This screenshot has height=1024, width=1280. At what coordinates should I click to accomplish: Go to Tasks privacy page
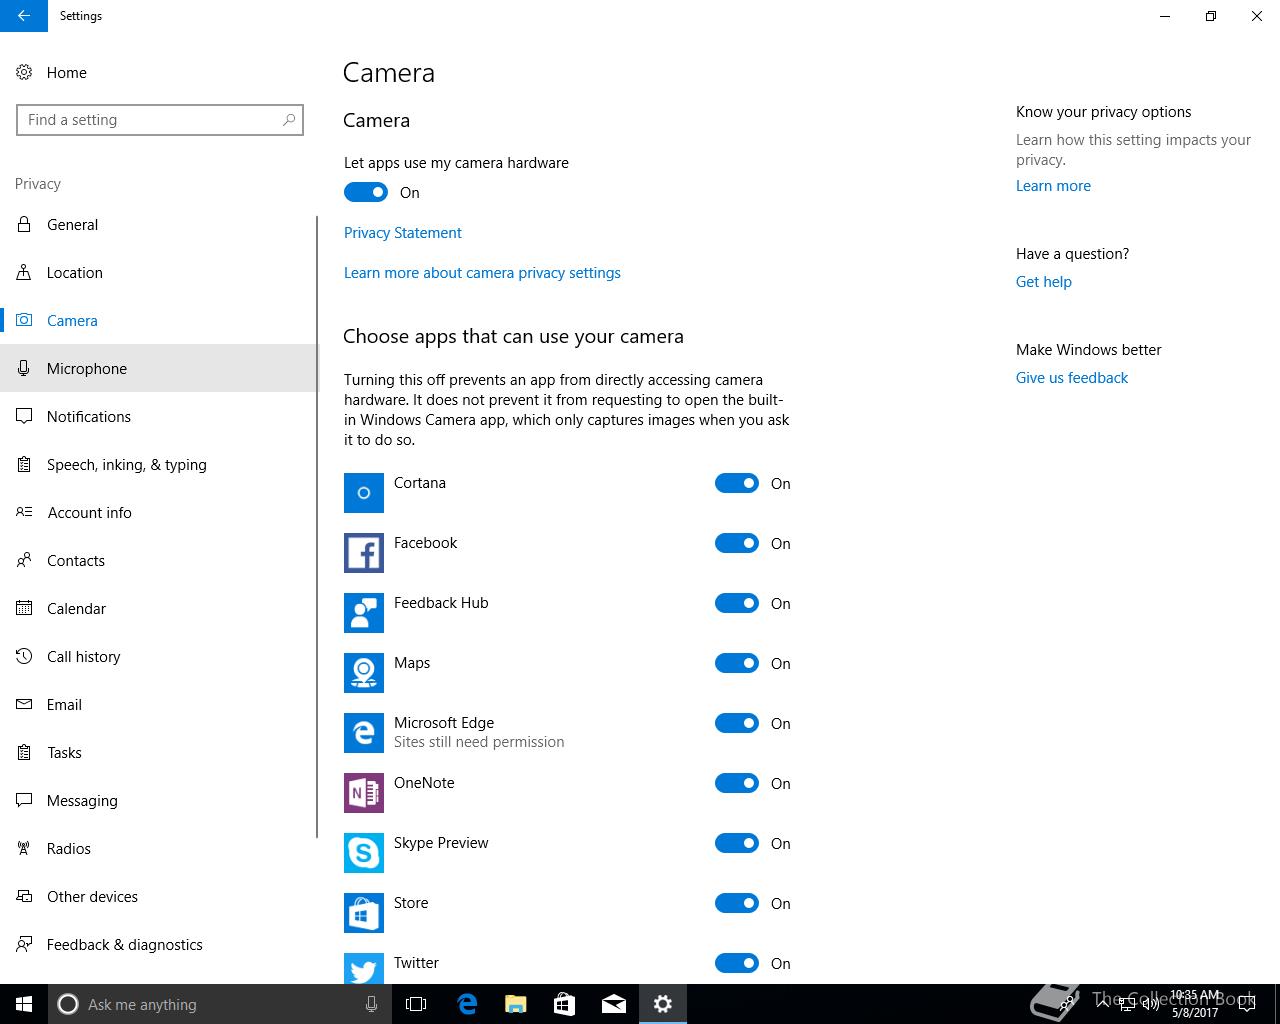[x=158, y=752]
